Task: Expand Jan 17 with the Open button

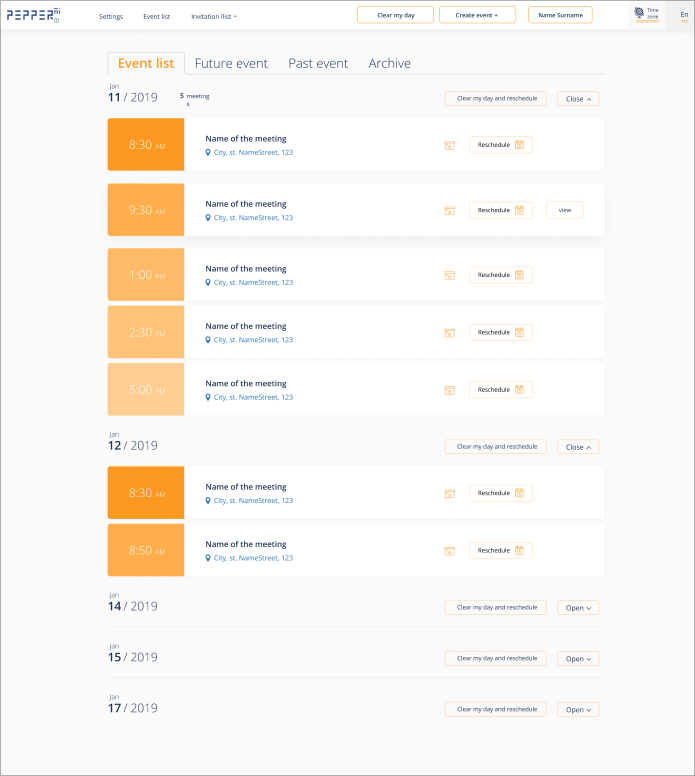Action: (578, 710)
